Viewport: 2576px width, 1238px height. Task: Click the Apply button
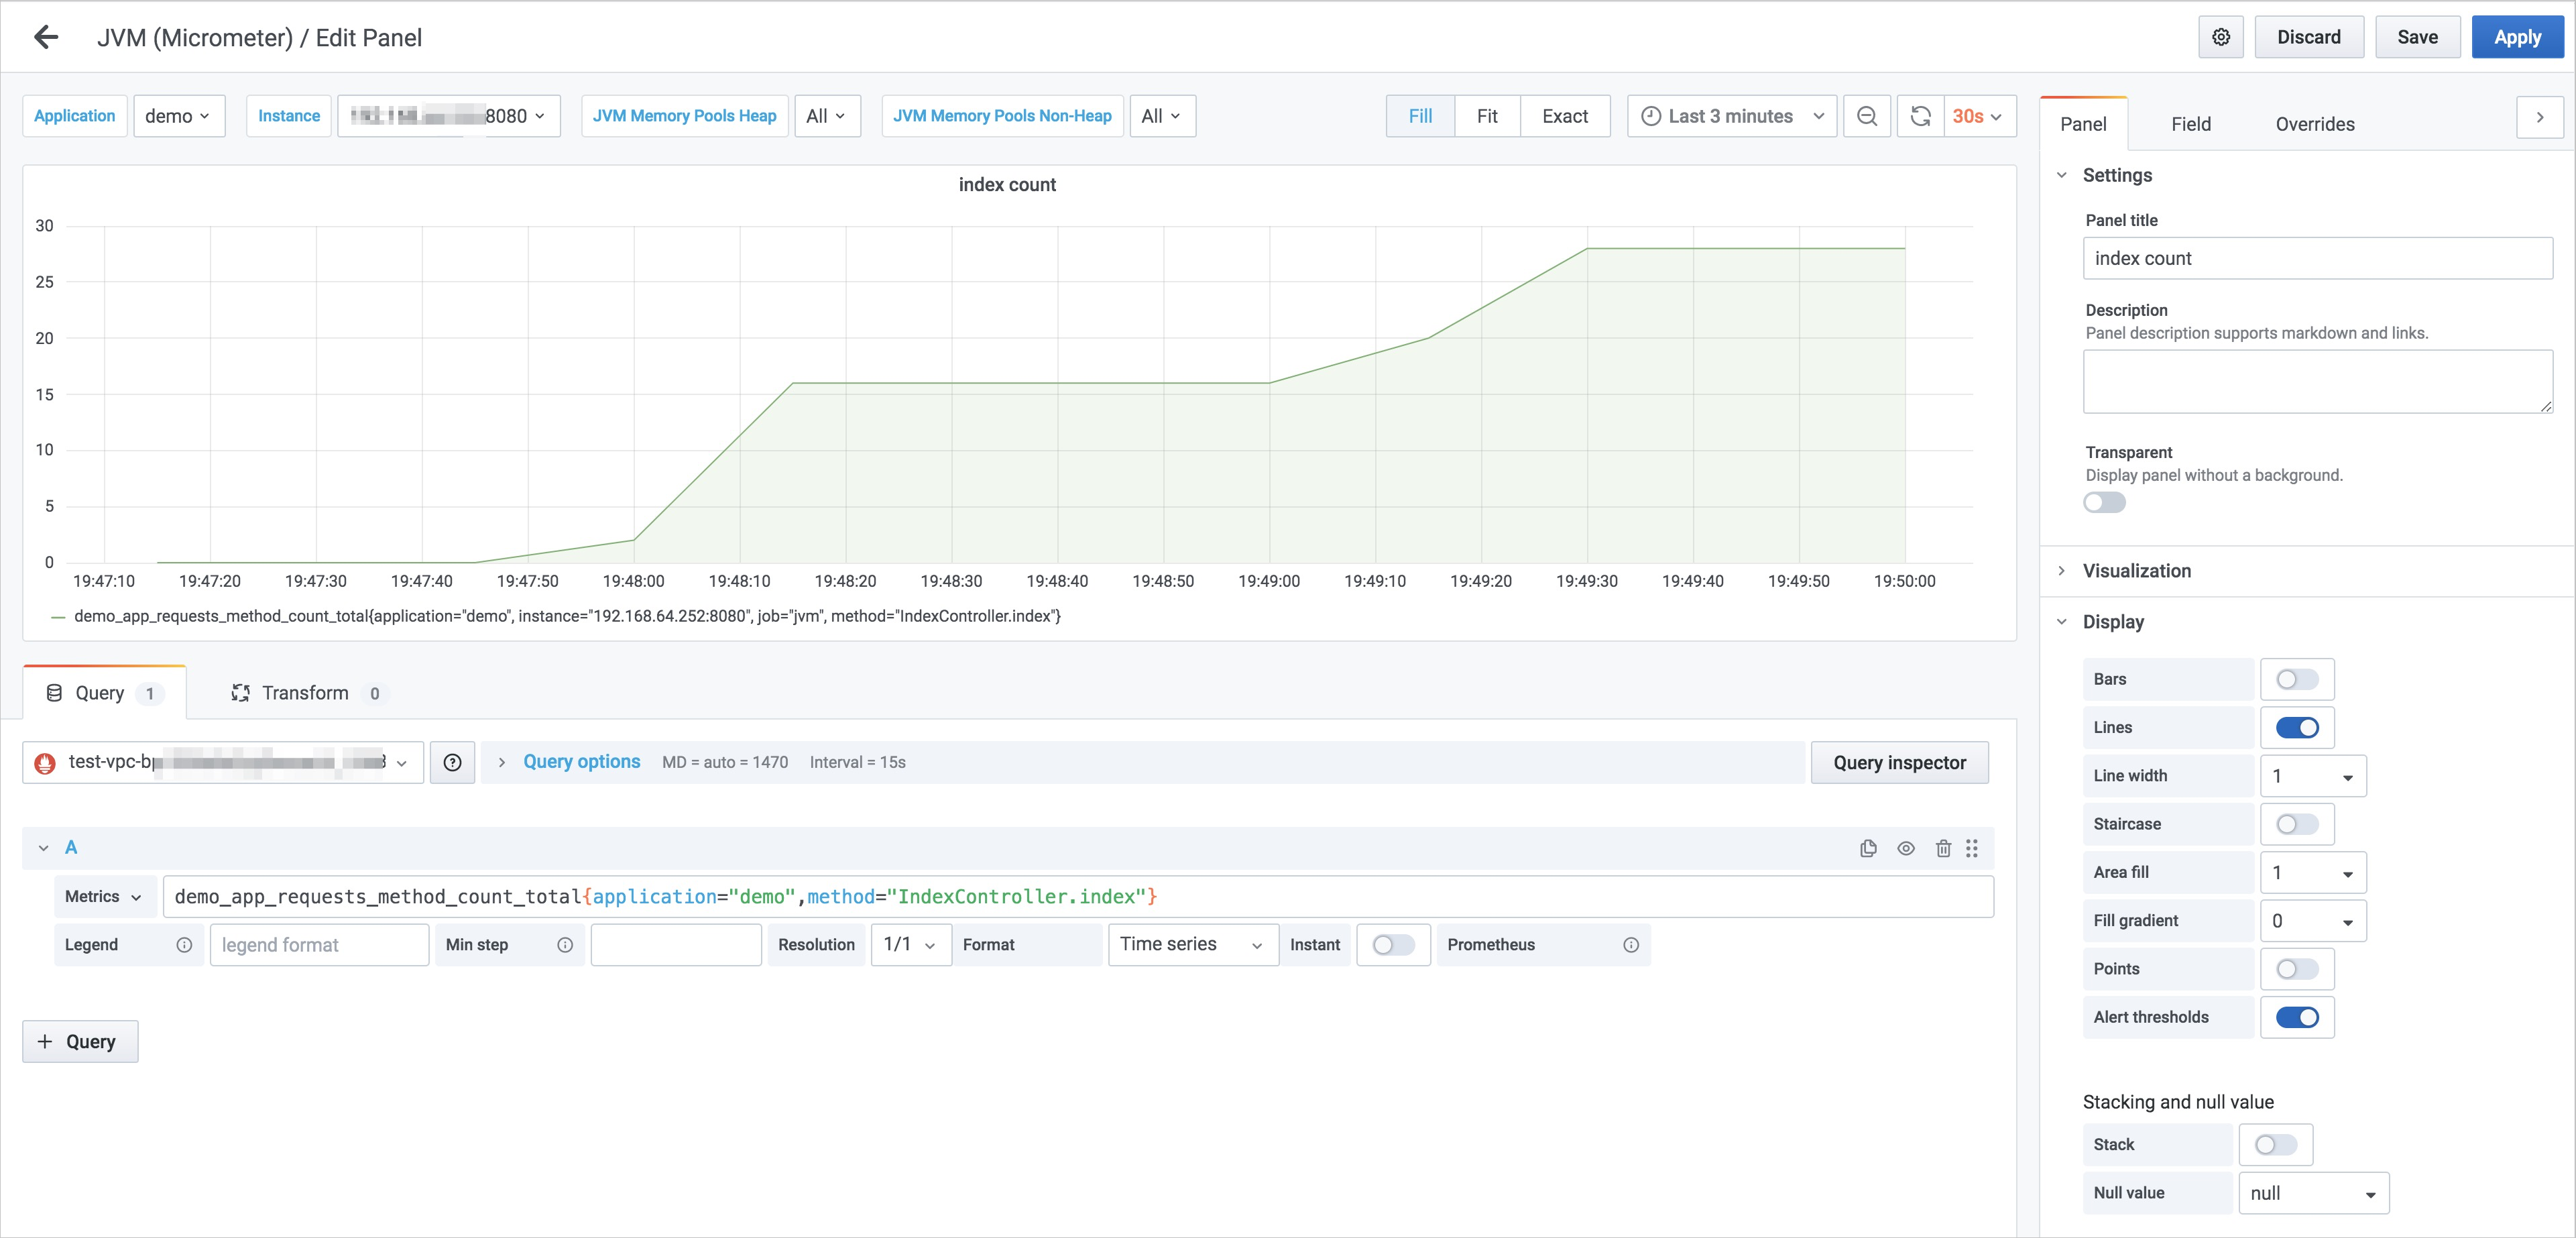pos(2517,37)
